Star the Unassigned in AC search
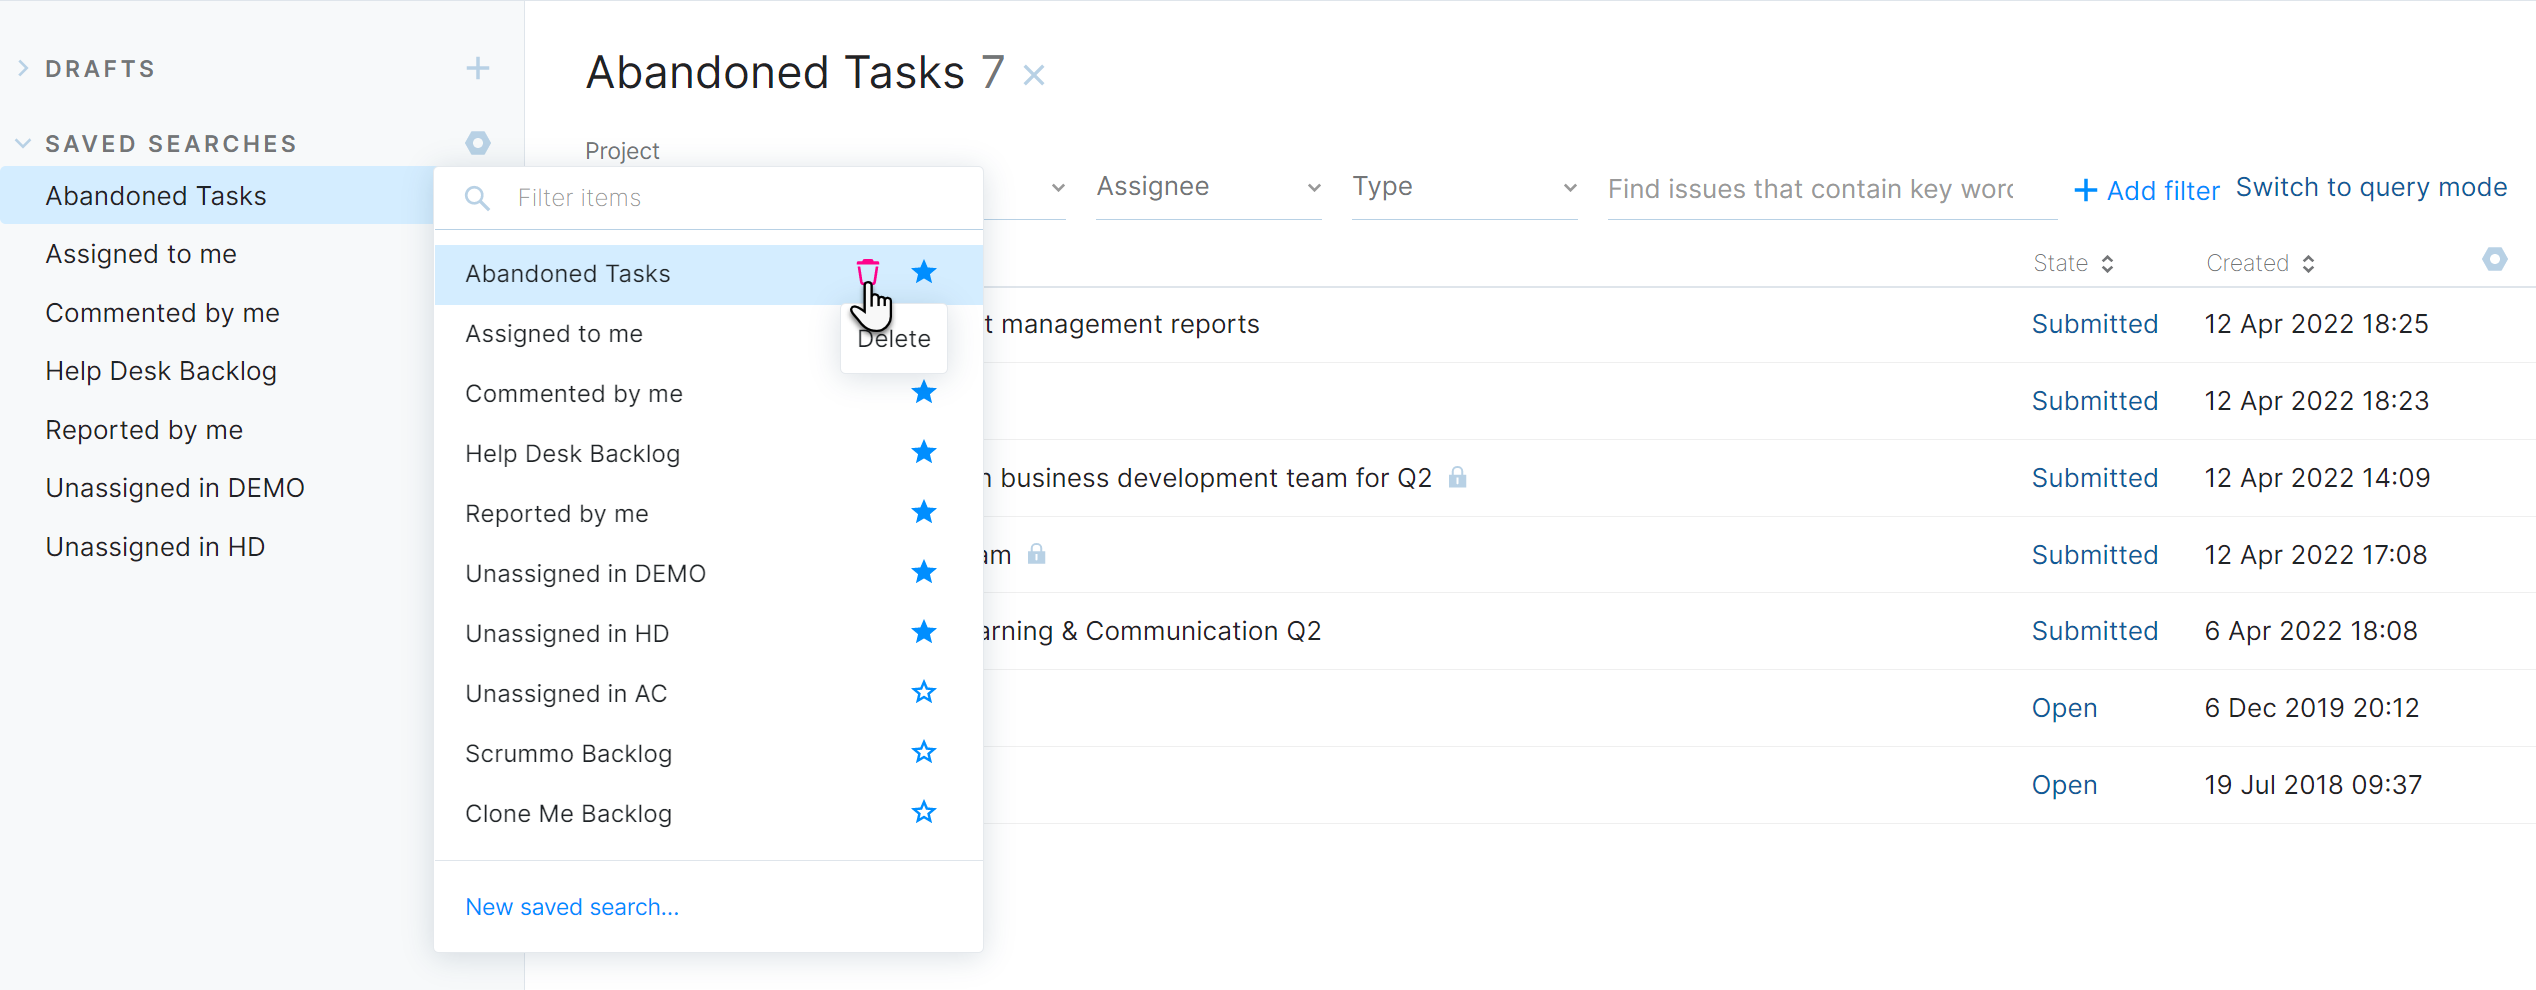The width and height of the screenshot is (2536, 990). (924, 692)
